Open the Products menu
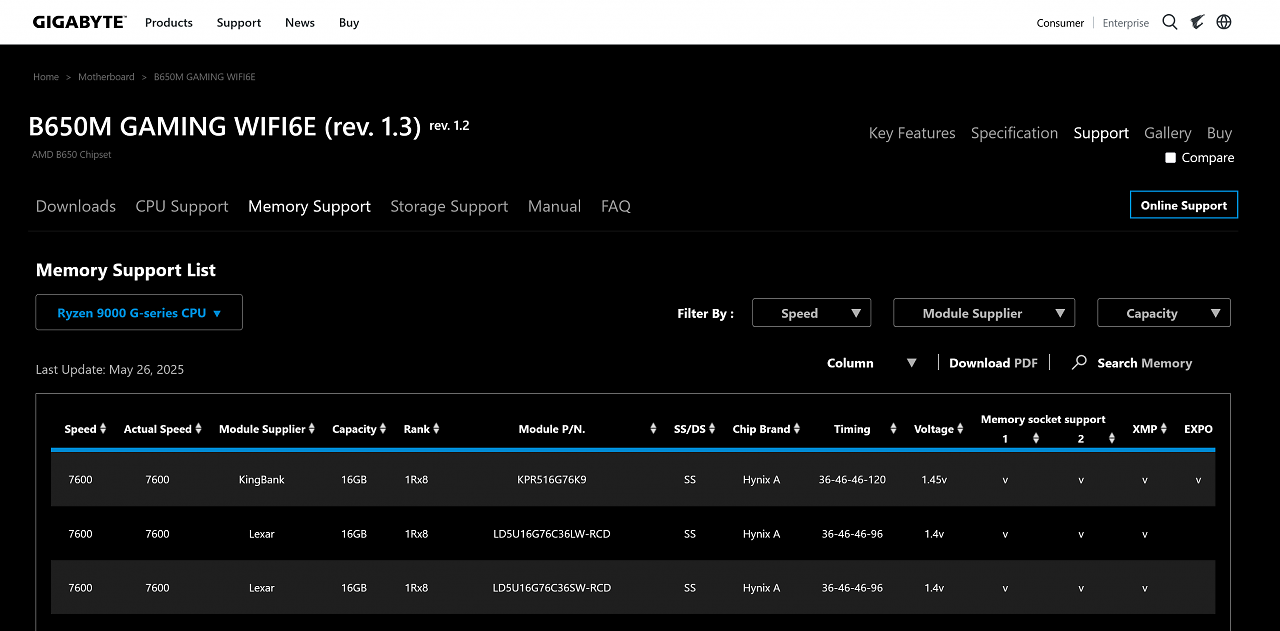 click(169, 22)
